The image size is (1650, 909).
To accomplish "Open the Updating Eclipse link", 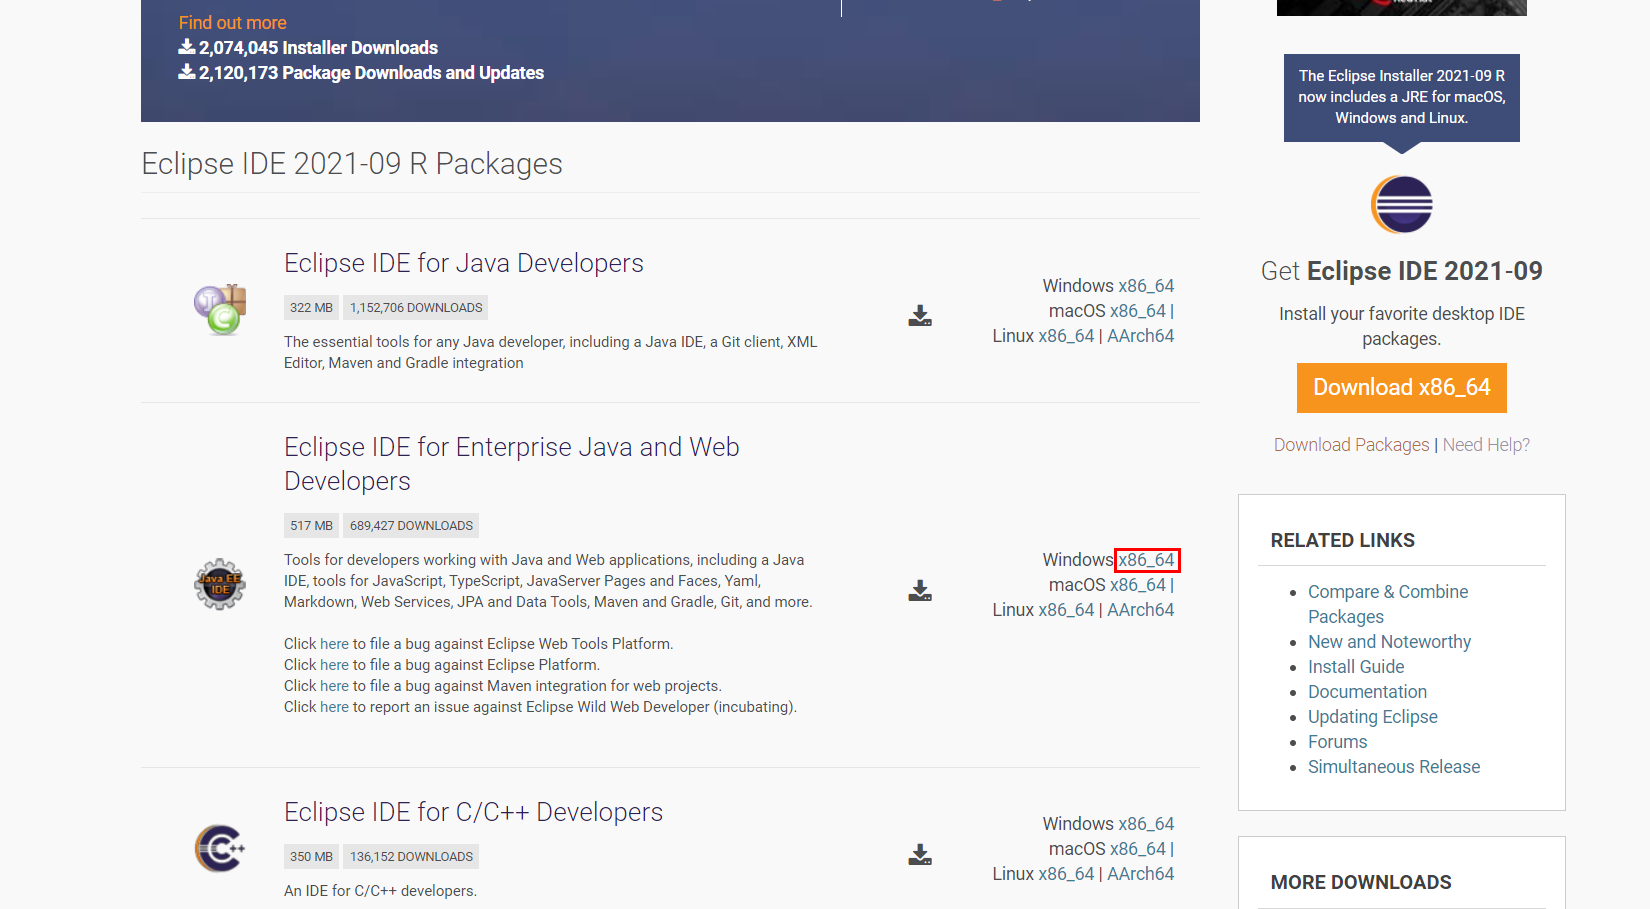I will coord(1373,717).
